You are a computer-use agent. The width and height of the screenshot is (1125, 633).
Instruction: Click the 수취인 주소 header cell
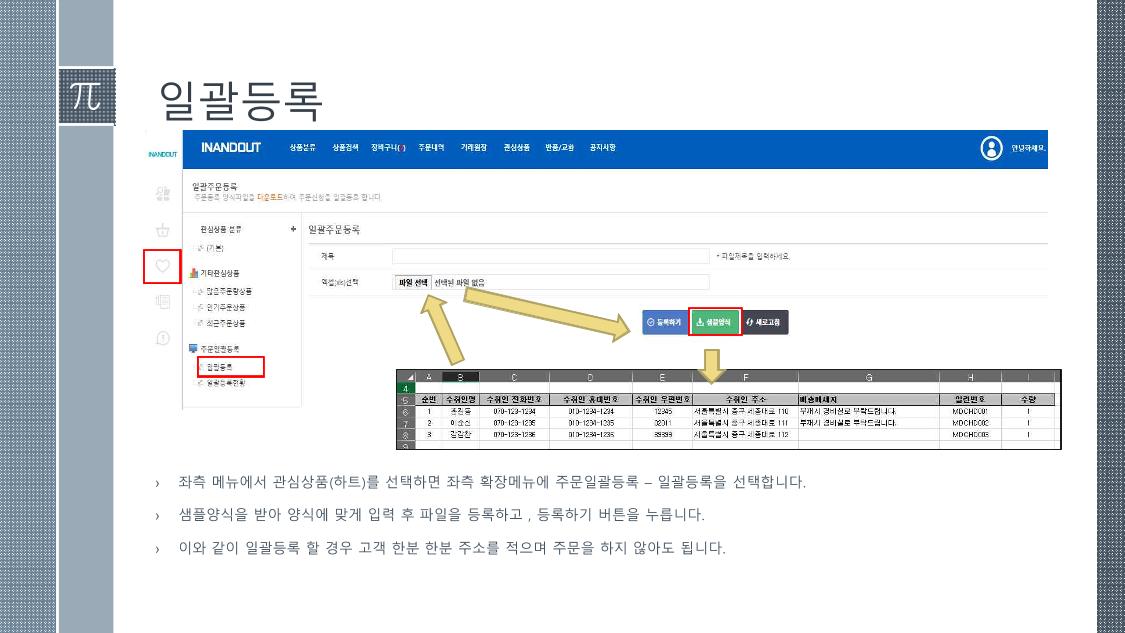[745, 400]
